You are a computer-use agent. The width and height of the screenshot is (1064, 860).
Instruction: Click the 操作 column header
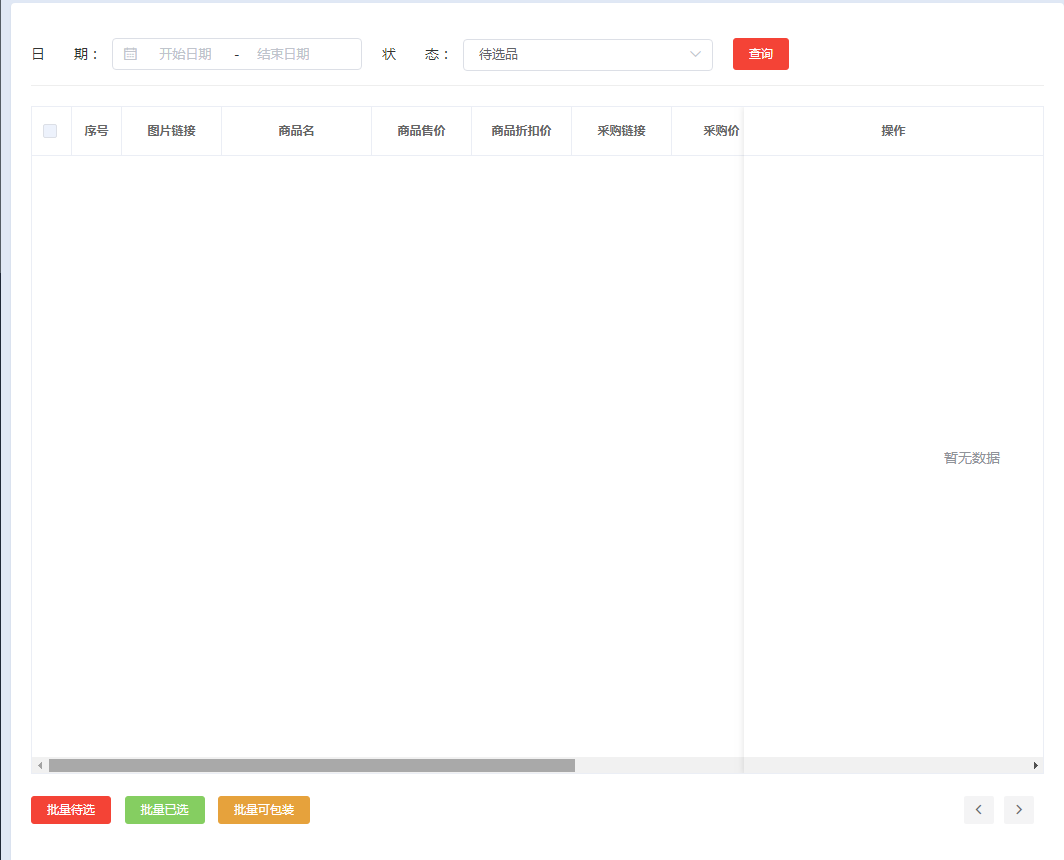[893, 131]
